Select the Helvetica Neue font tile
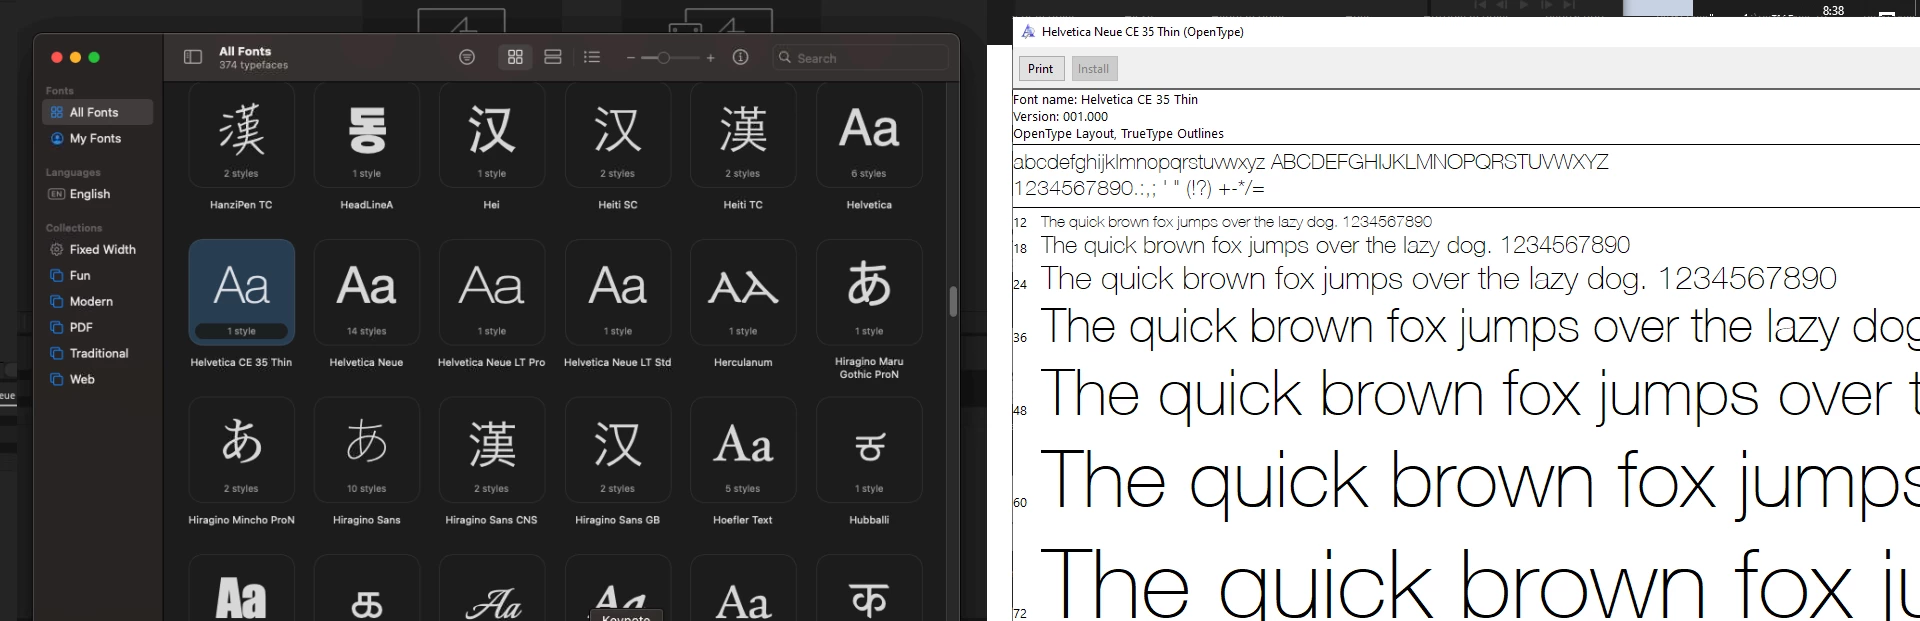 pos(367,292)
